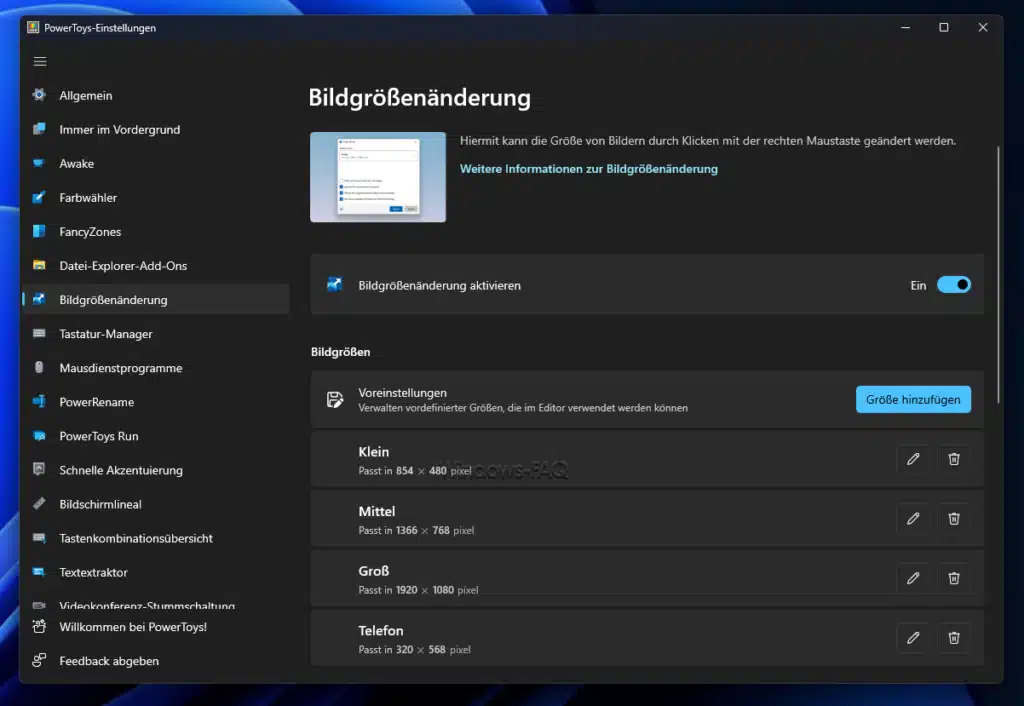Viewport: 1024px width, 706px height.
Task: Select Awake in the sidebar
Action: click(x=156, y=163)
